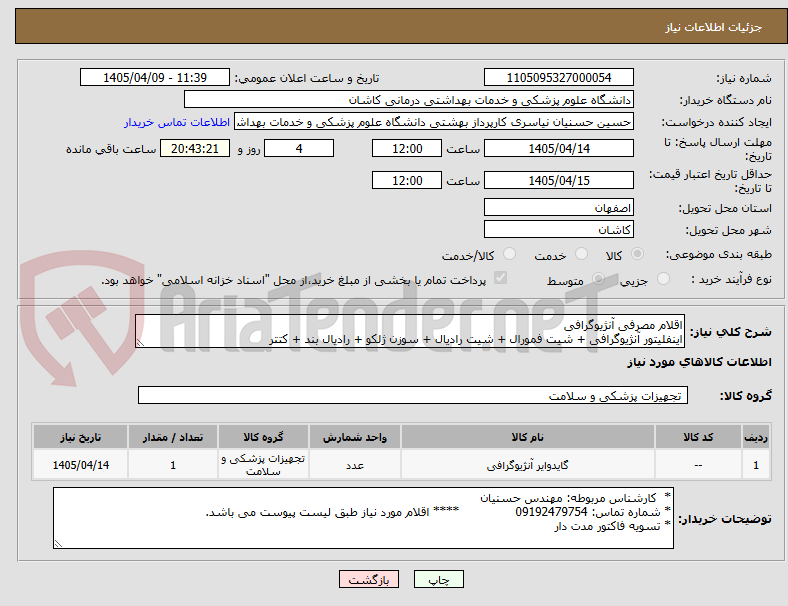
Task: Click the general description text area
Action: tap(410, 331)
